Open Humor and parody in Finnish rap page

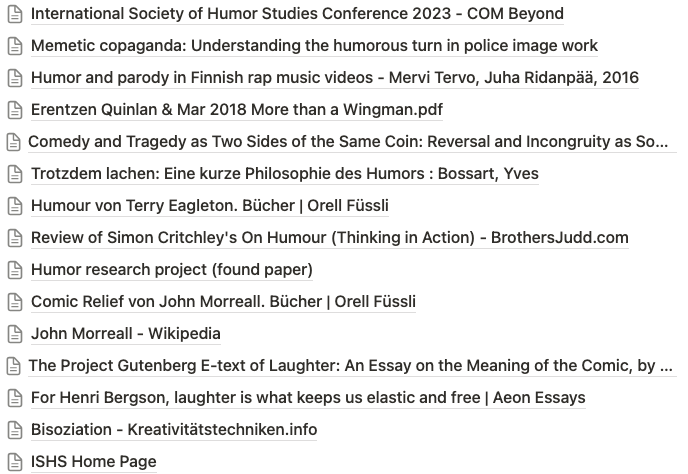tap(334, 77)
